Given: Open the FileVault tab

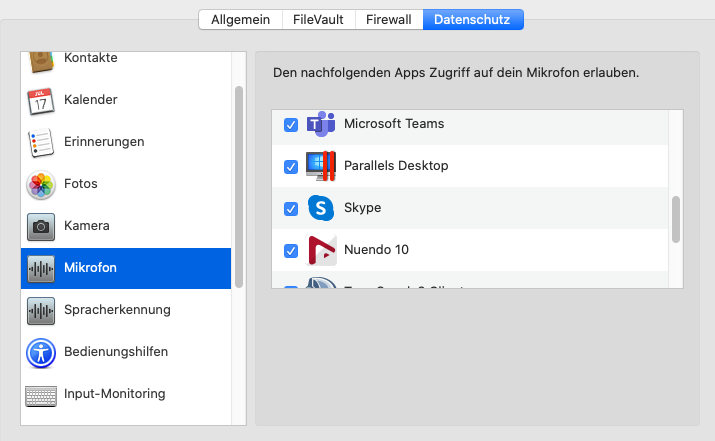Looking at the screenshot, I should (318, 20).
